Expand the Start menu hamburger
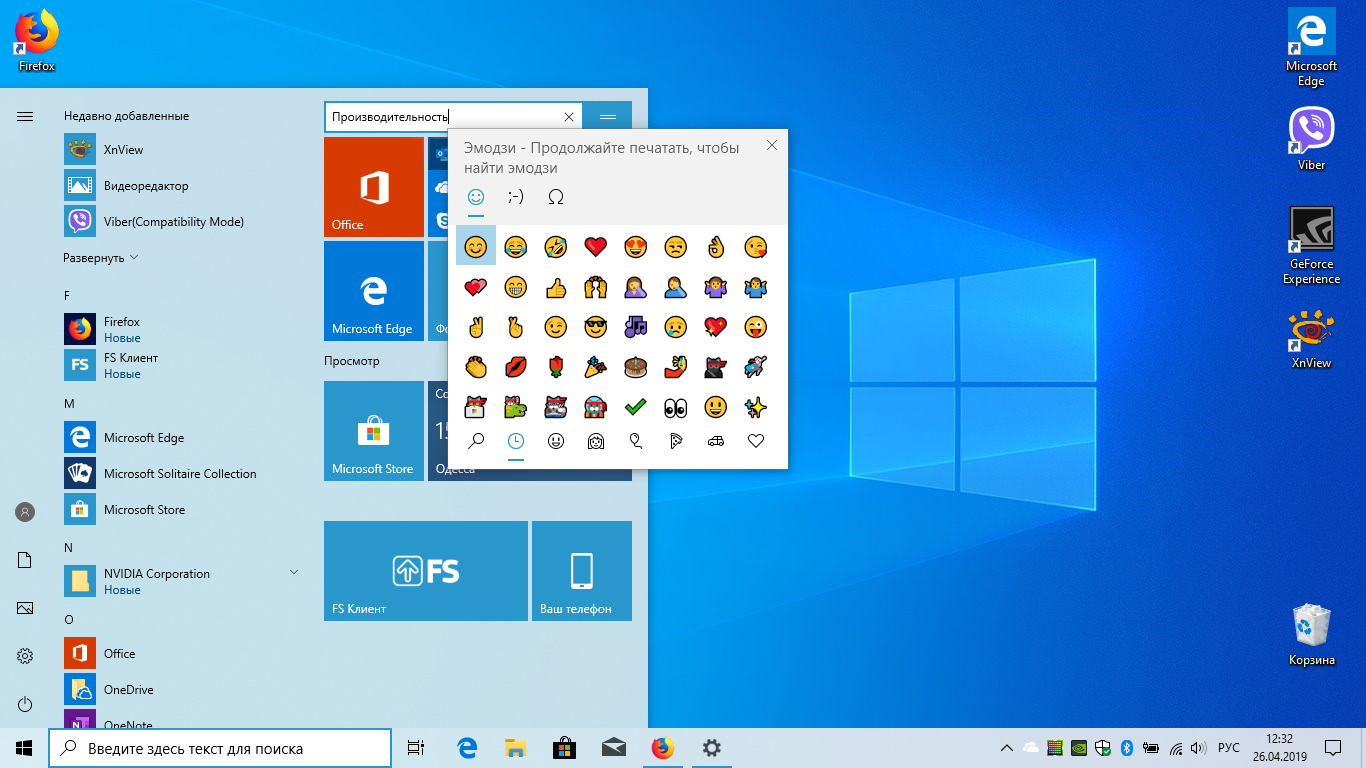1366x768 pixels. (25, 117)
